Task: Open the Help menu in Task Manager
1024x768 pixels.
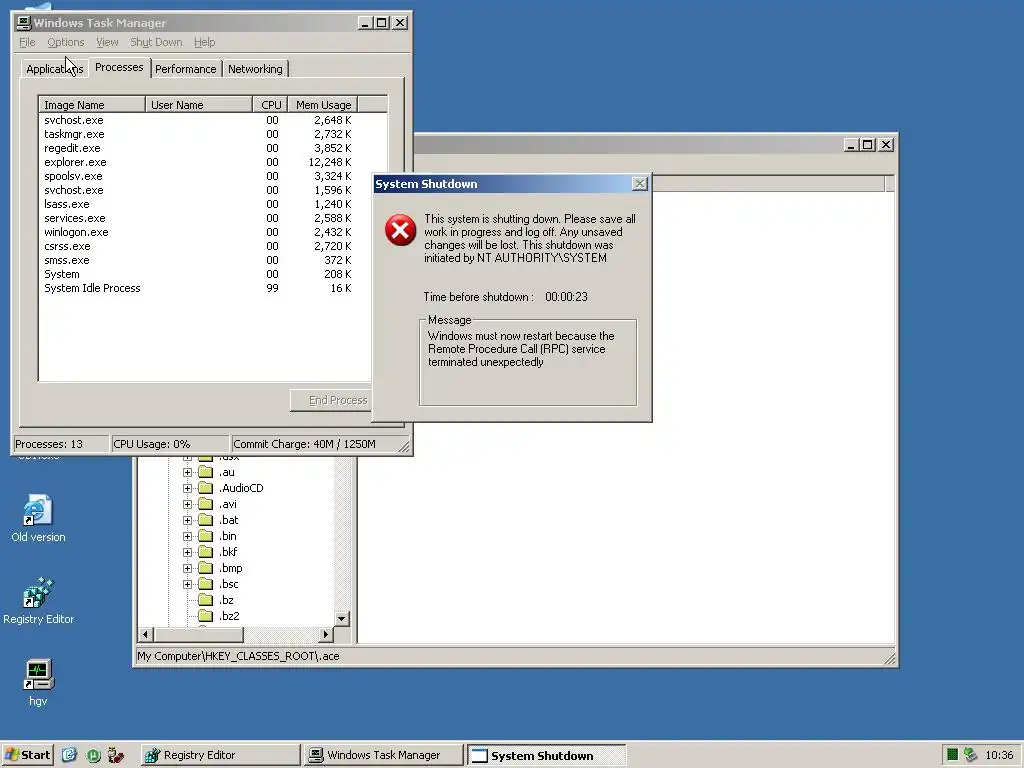Action: 204,42
